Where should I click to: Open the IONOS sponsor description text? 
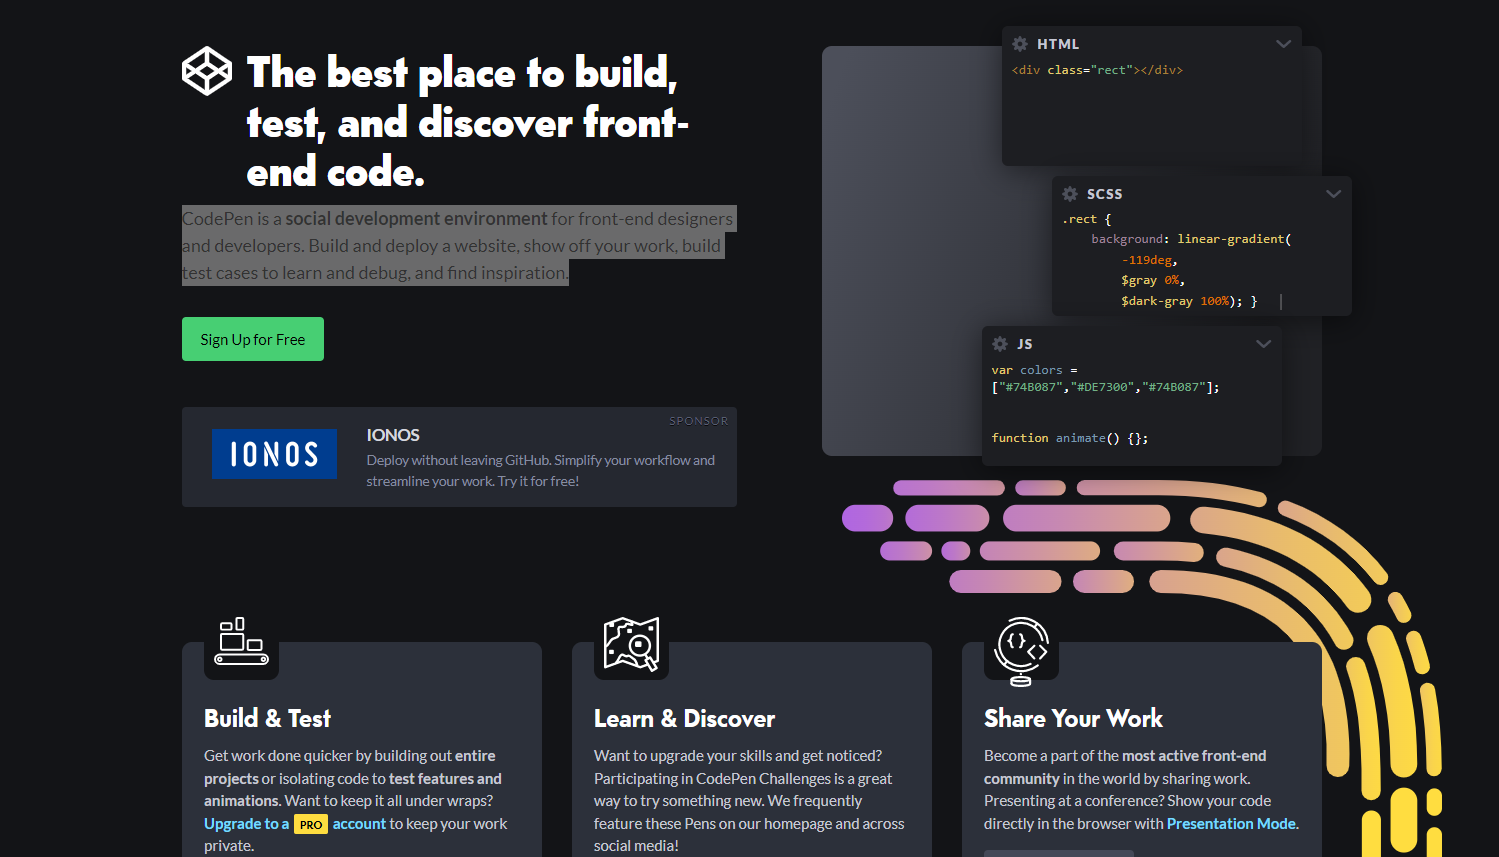click(x=541, y=471)
